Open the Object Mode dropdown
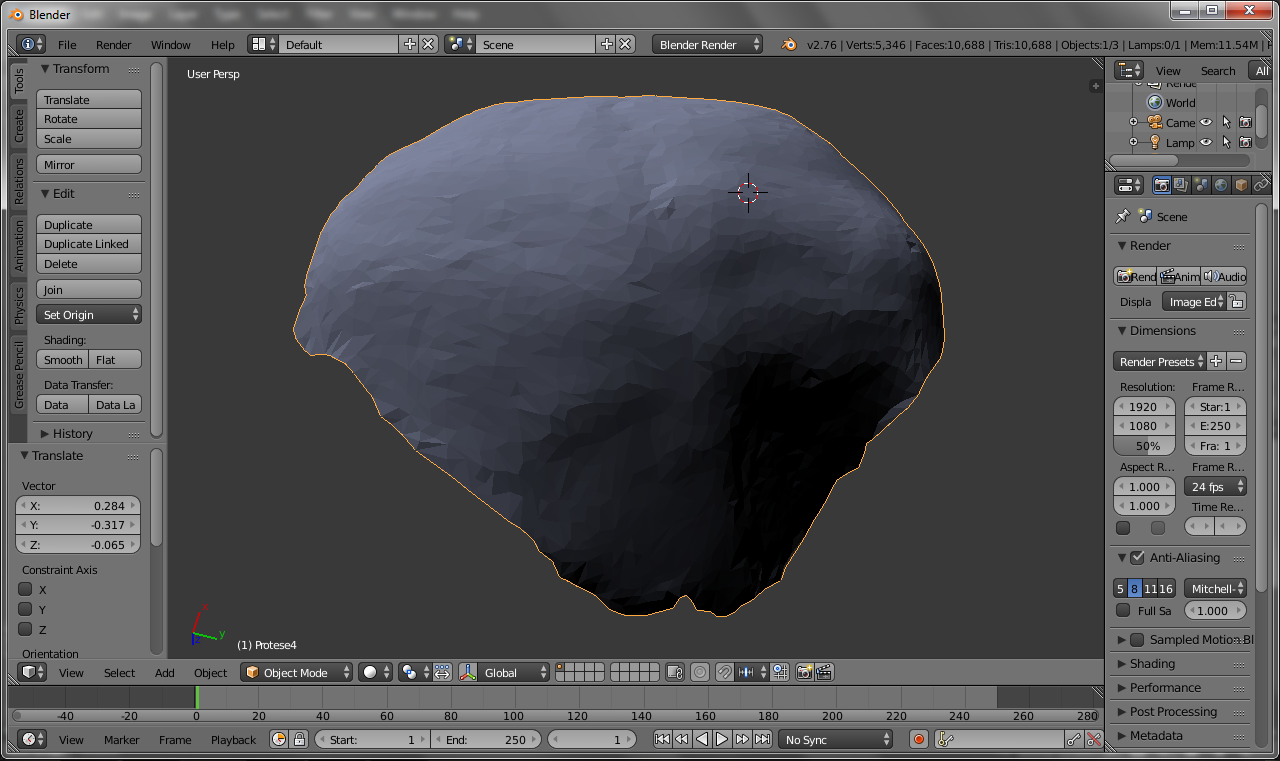Screen dimensions: 1280x761 click(297, 673)
